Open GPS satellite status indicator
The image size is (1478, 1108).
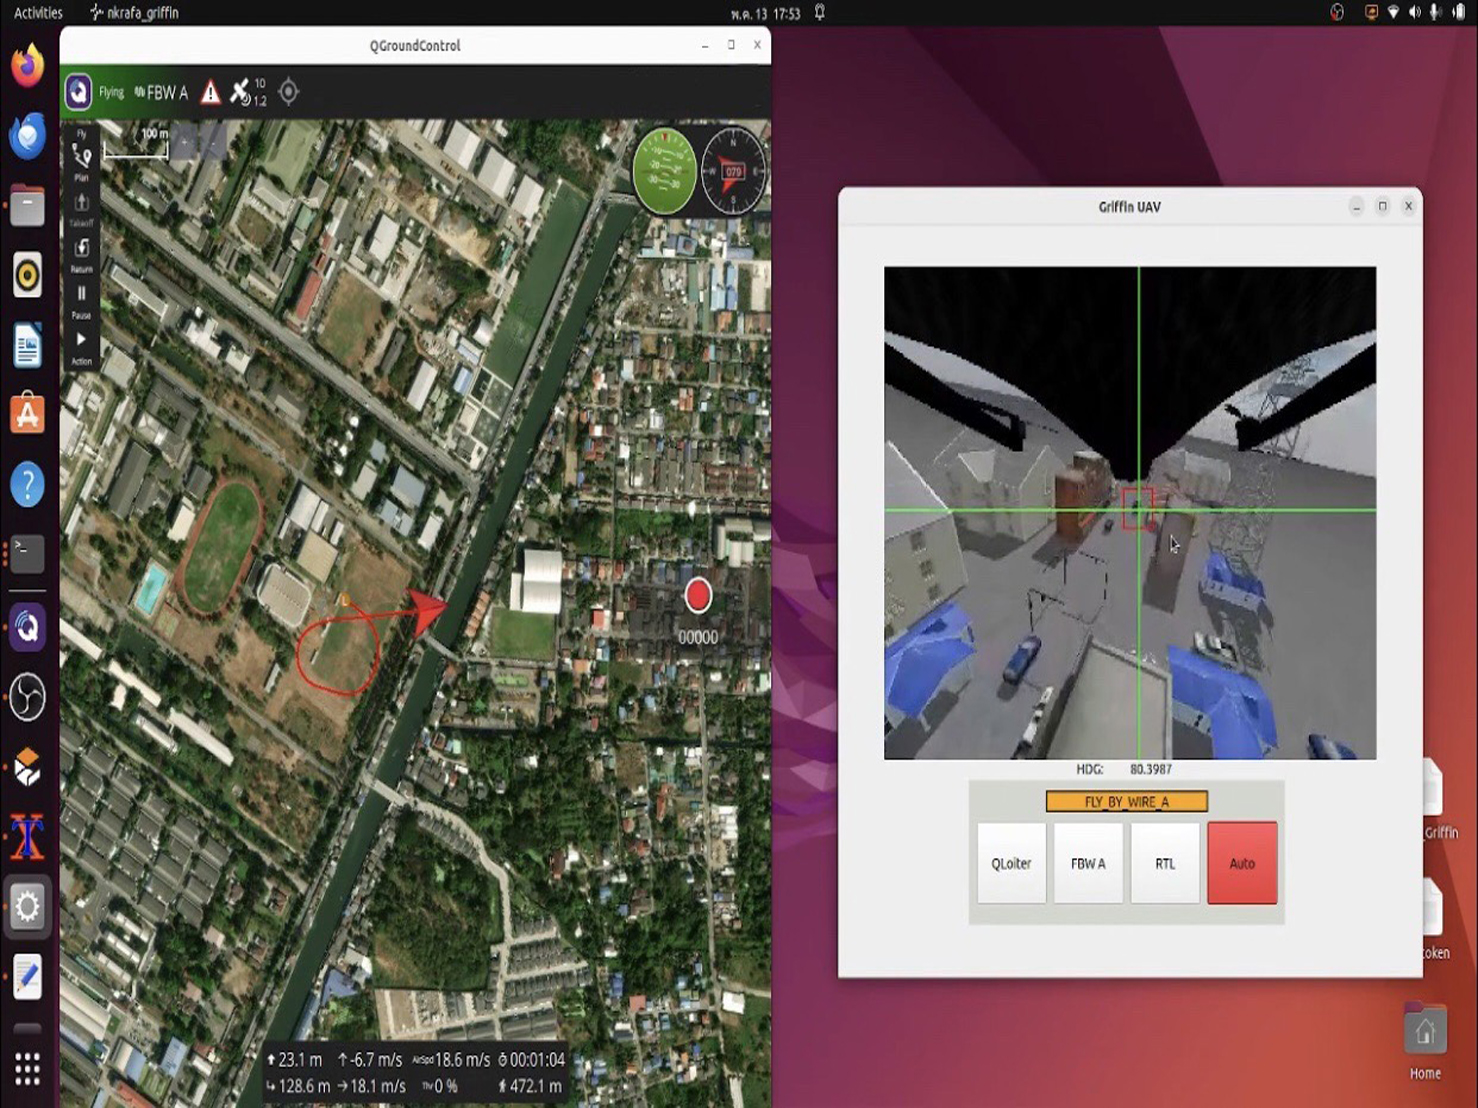click(247, 92)
